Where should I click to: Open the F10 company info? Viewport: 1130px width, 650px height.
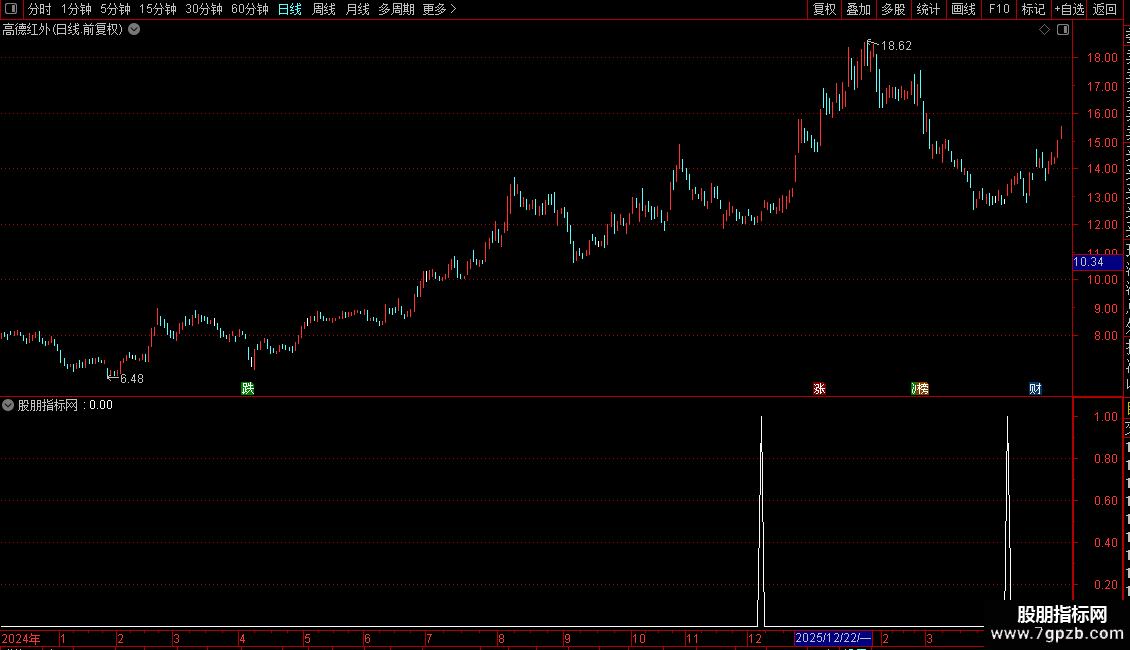coord(999,9)
